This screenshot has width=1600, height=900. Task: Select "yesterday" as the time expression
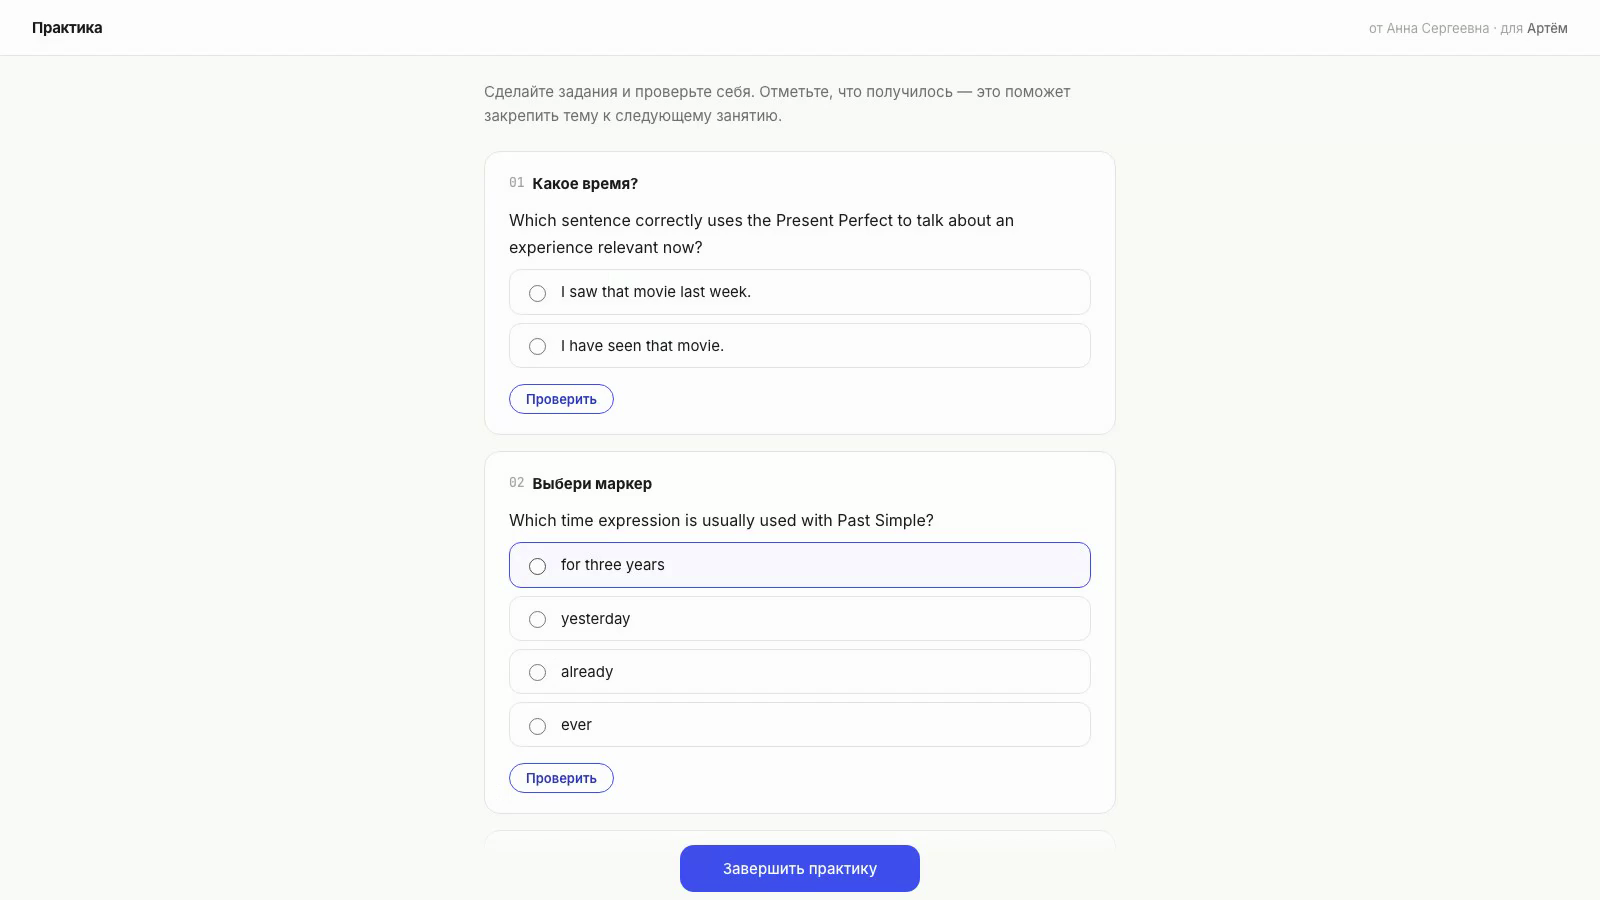(x=799, y=619)
